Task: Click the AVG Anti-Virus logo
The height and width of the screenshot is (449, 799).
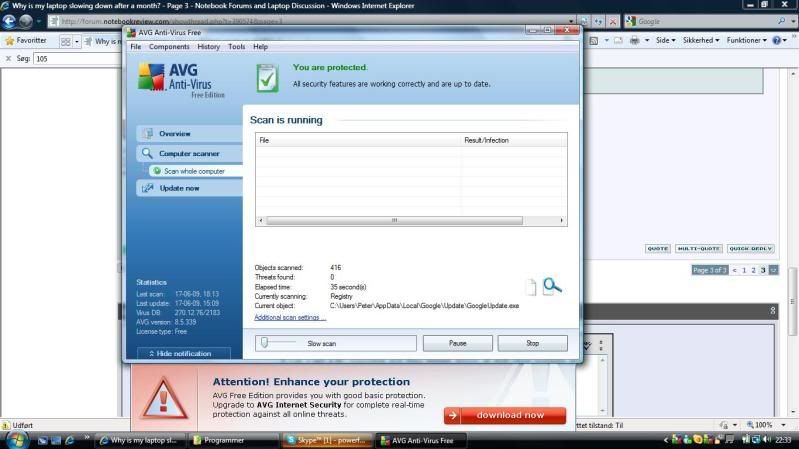Action: click(x=181, y=80)
